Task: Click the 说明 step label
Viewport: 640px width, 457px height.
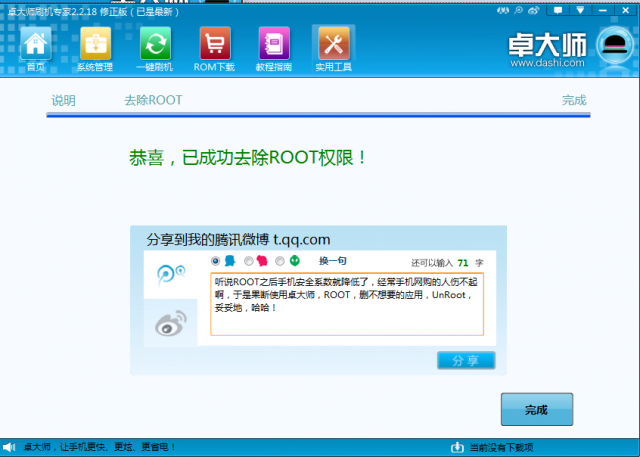Action: (x=63, y=100)
